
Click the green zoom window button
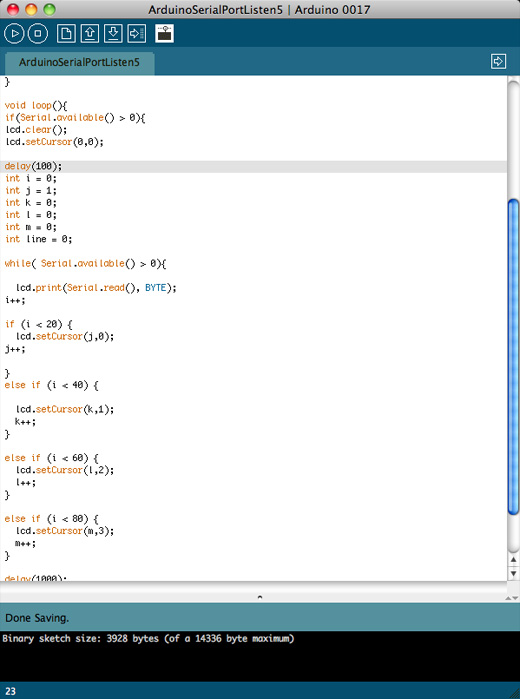(x=49, y=9)
